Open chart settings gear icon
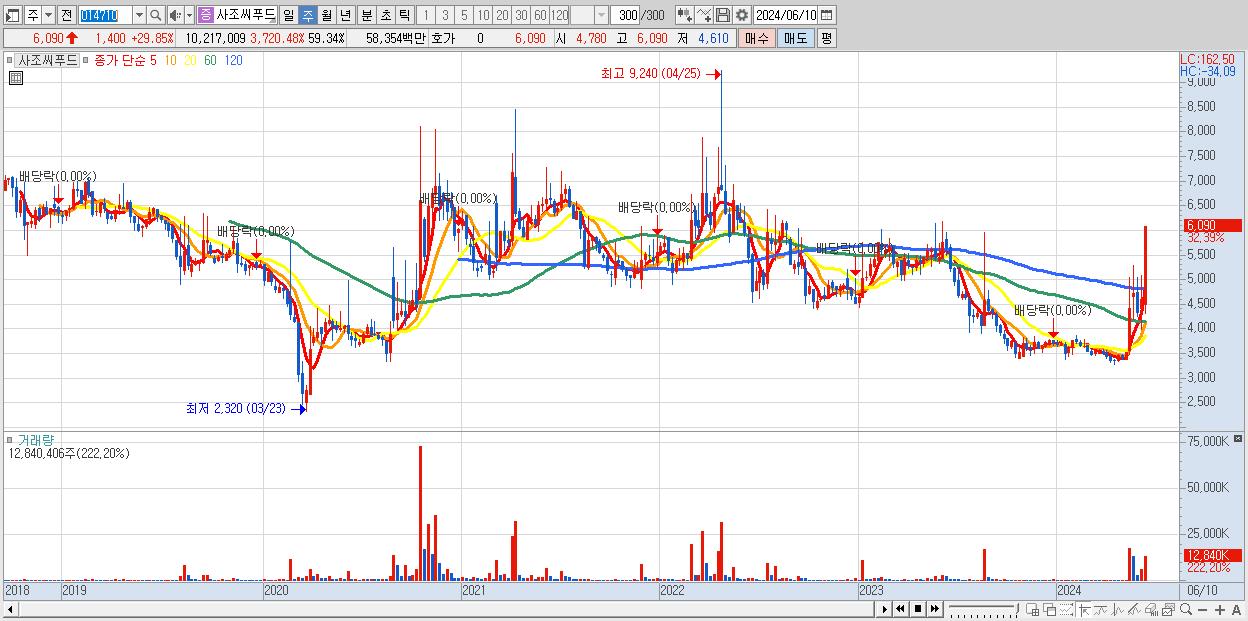This screenshot has width=1248, height=621. [741, 15]
